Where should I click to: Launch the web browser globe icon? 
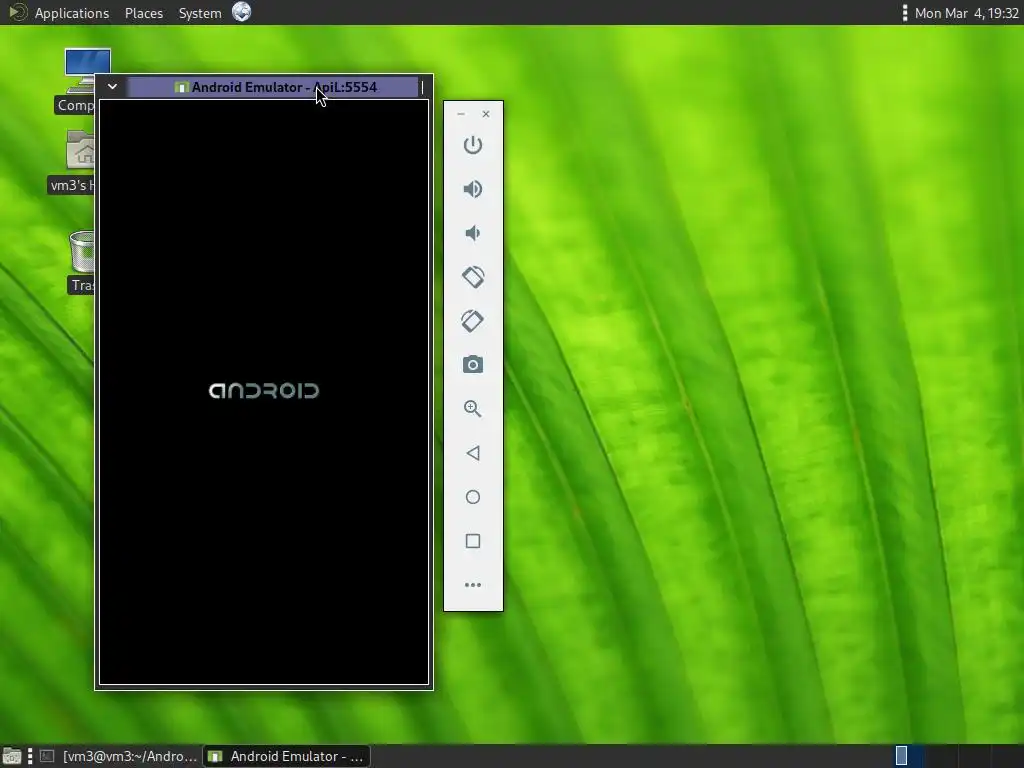(242, 12)
